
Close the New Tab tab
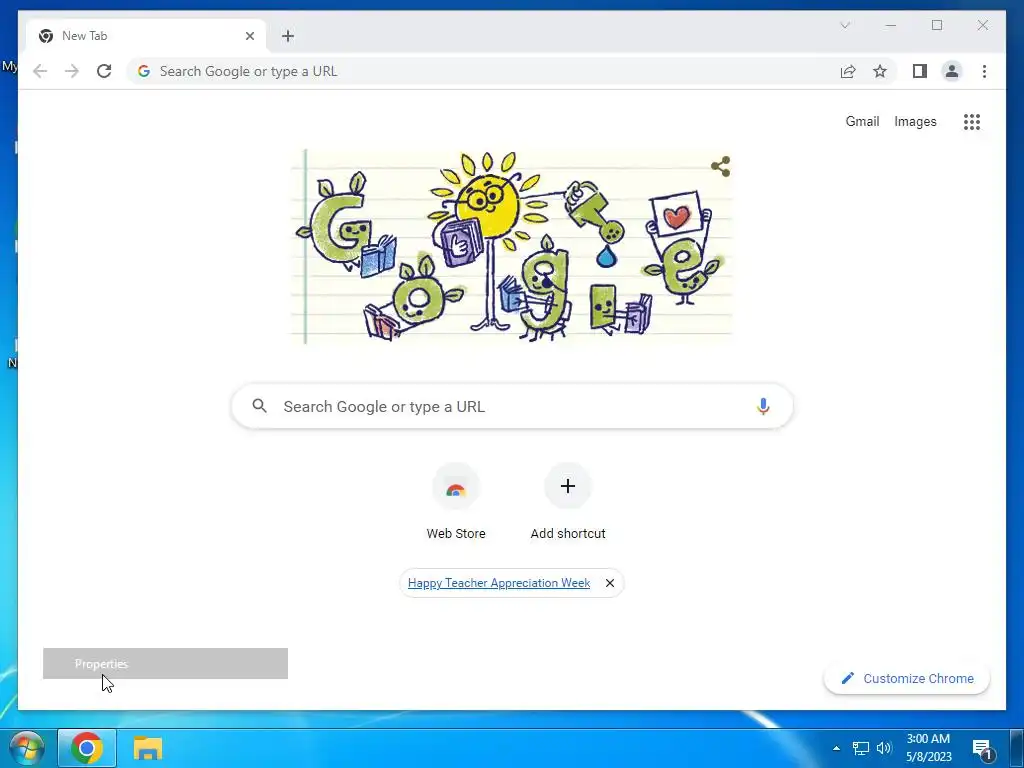tap(249, 36)
